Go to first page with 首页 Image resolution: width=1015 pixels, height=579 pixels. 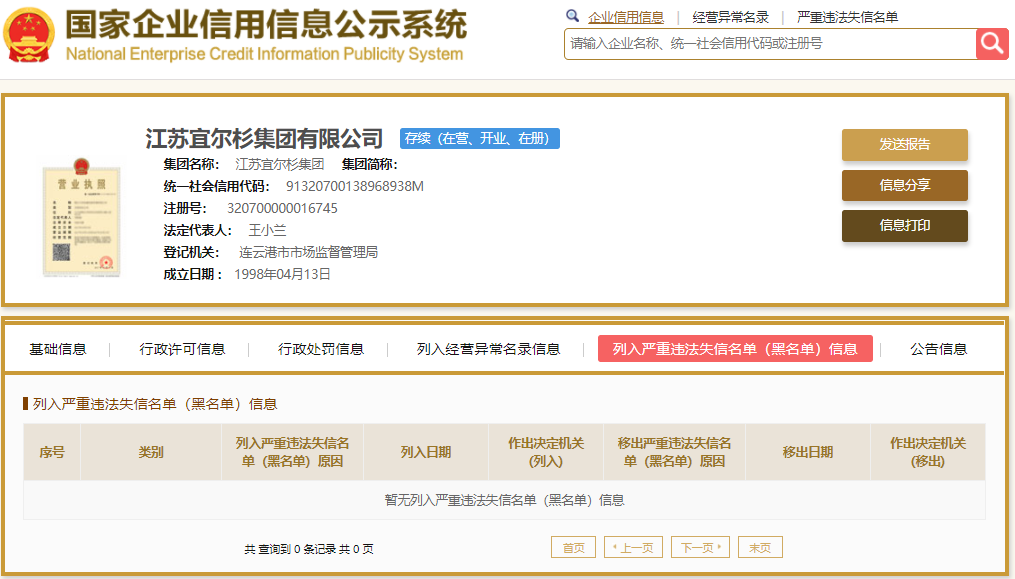[573, 547]
